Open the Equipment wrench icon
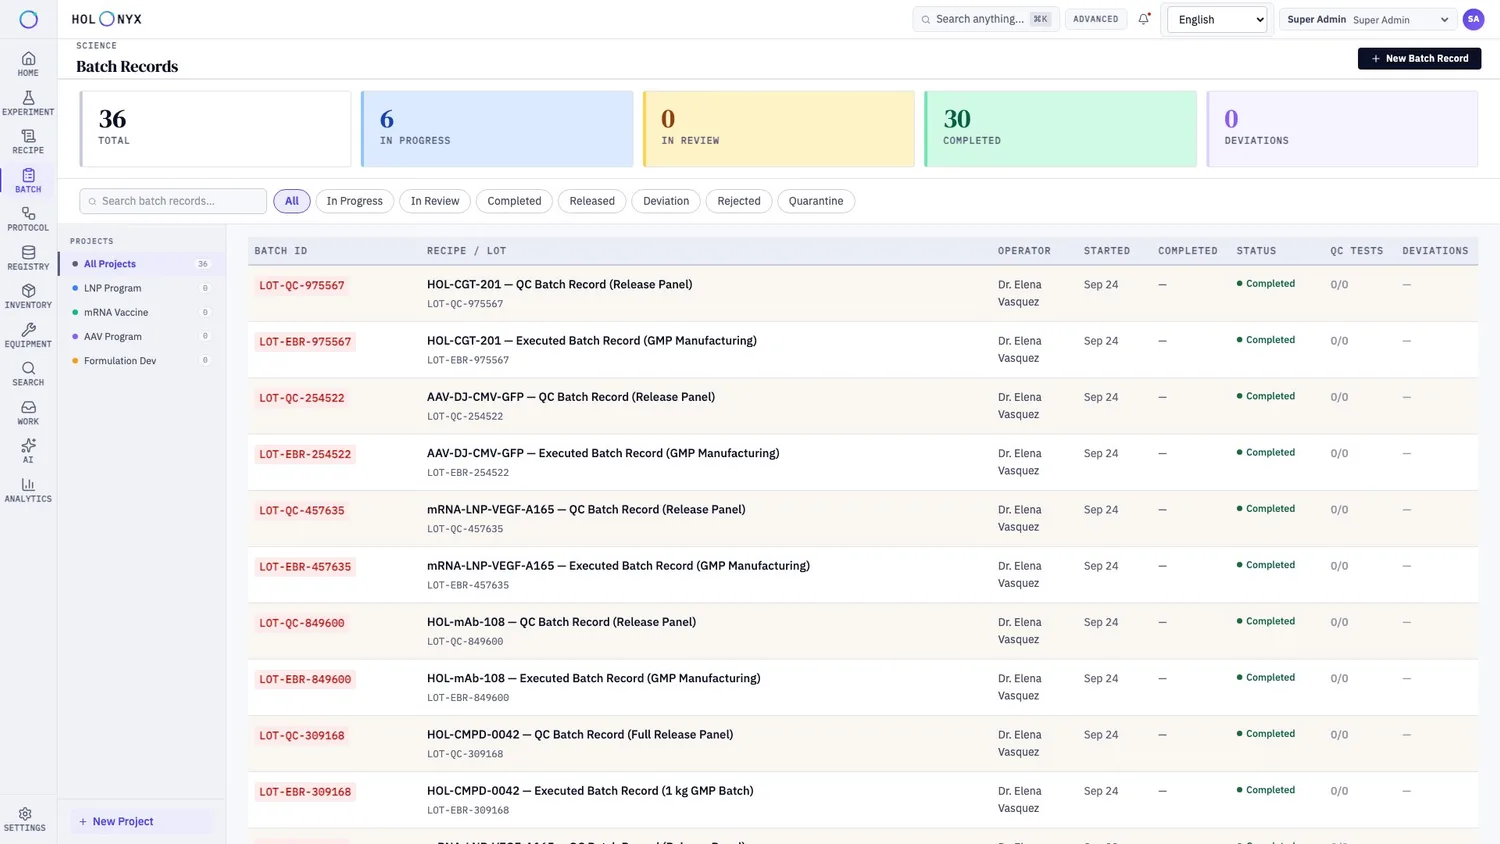The image size is (1500, 844). [x=28, y=336]
